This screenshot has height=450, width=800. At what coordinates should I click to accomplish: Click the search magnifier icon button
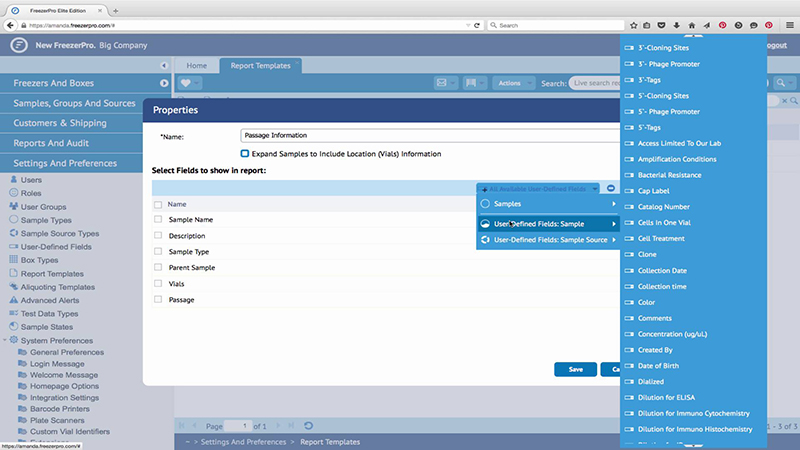coord(781,83)
